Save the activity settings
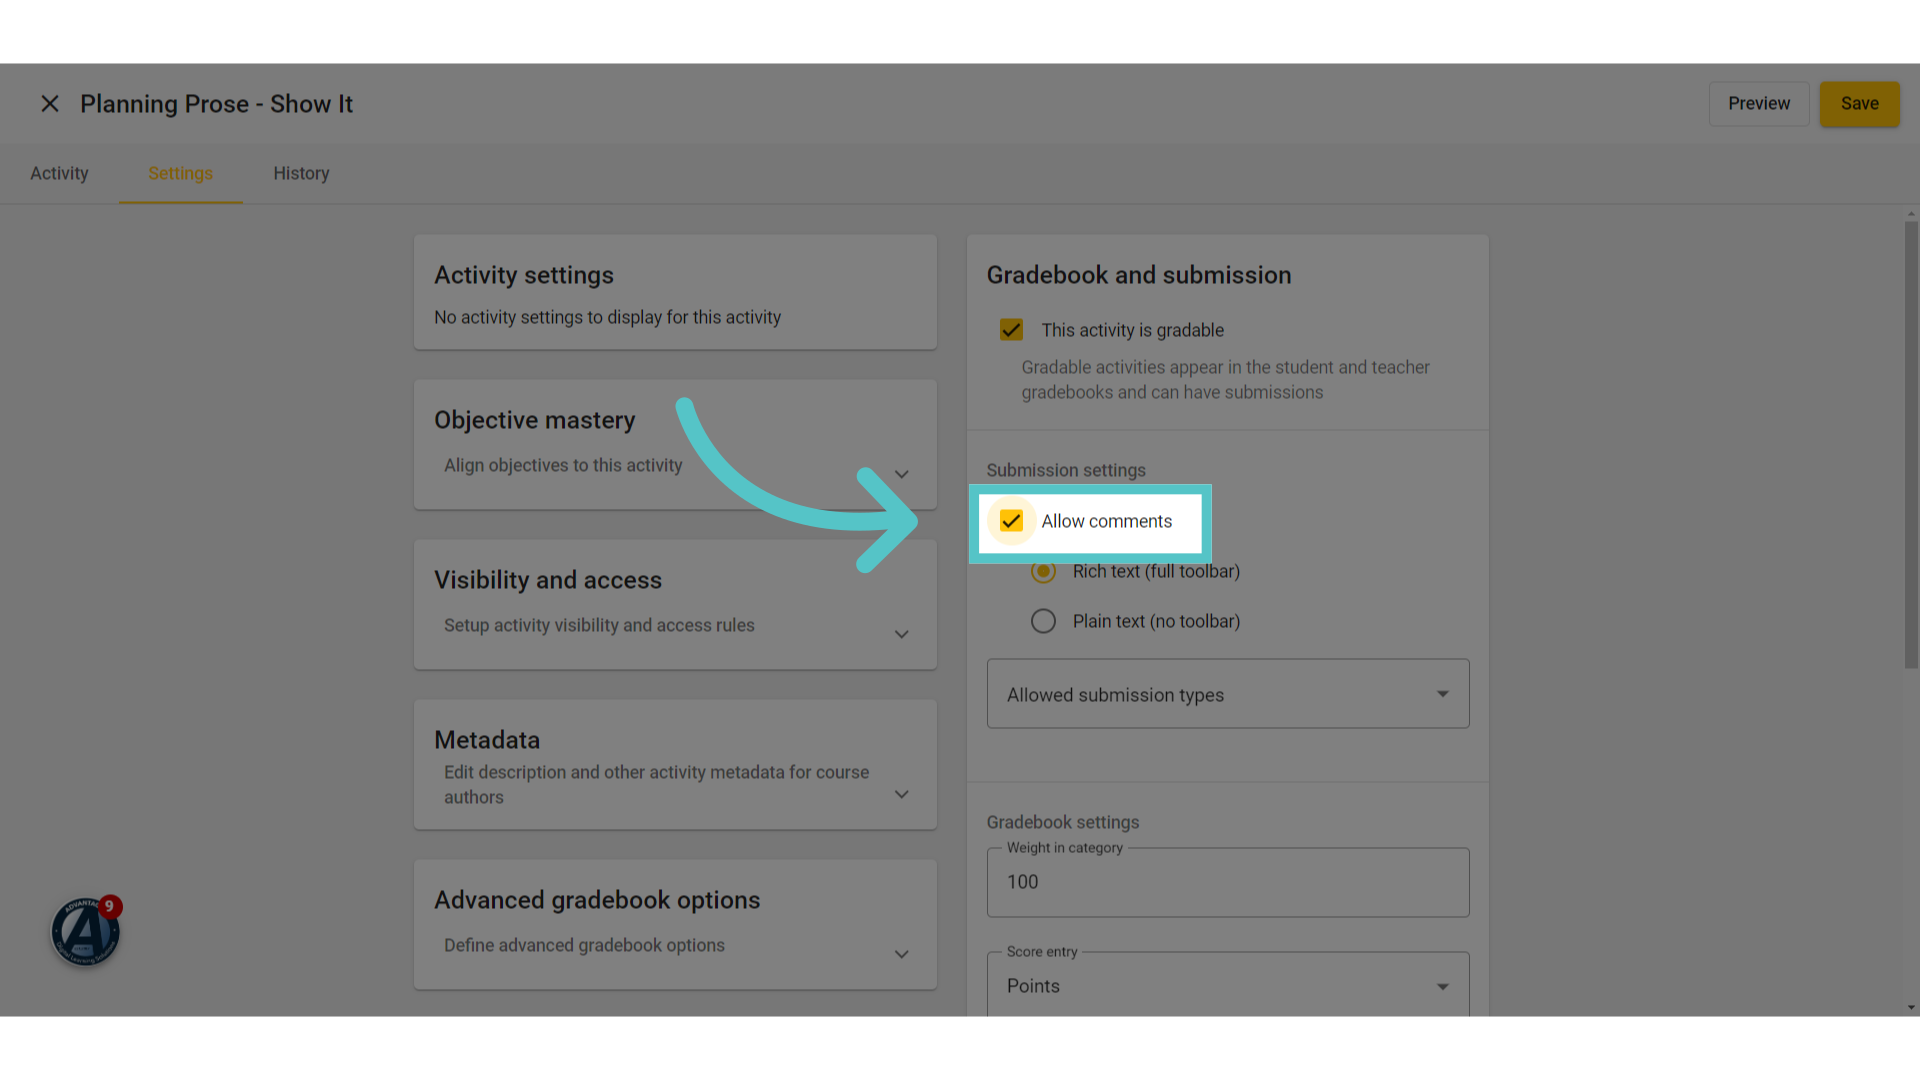The image size is (1920, 1080). 1859,104
